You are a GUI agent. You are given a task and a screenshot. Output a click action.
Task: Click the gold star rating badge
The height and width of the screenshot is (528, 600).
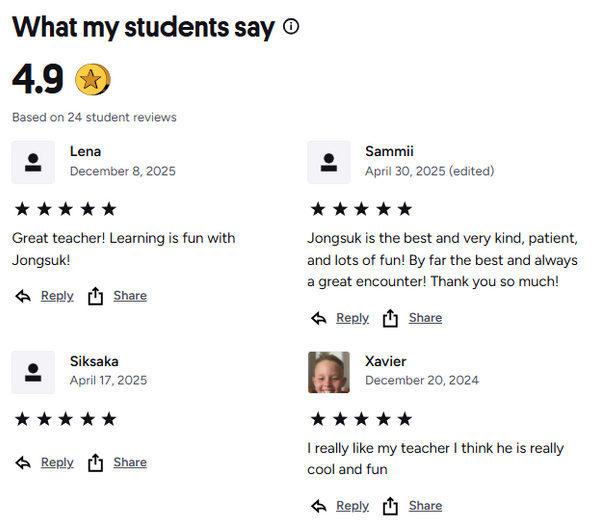click(x=92, y=79)
